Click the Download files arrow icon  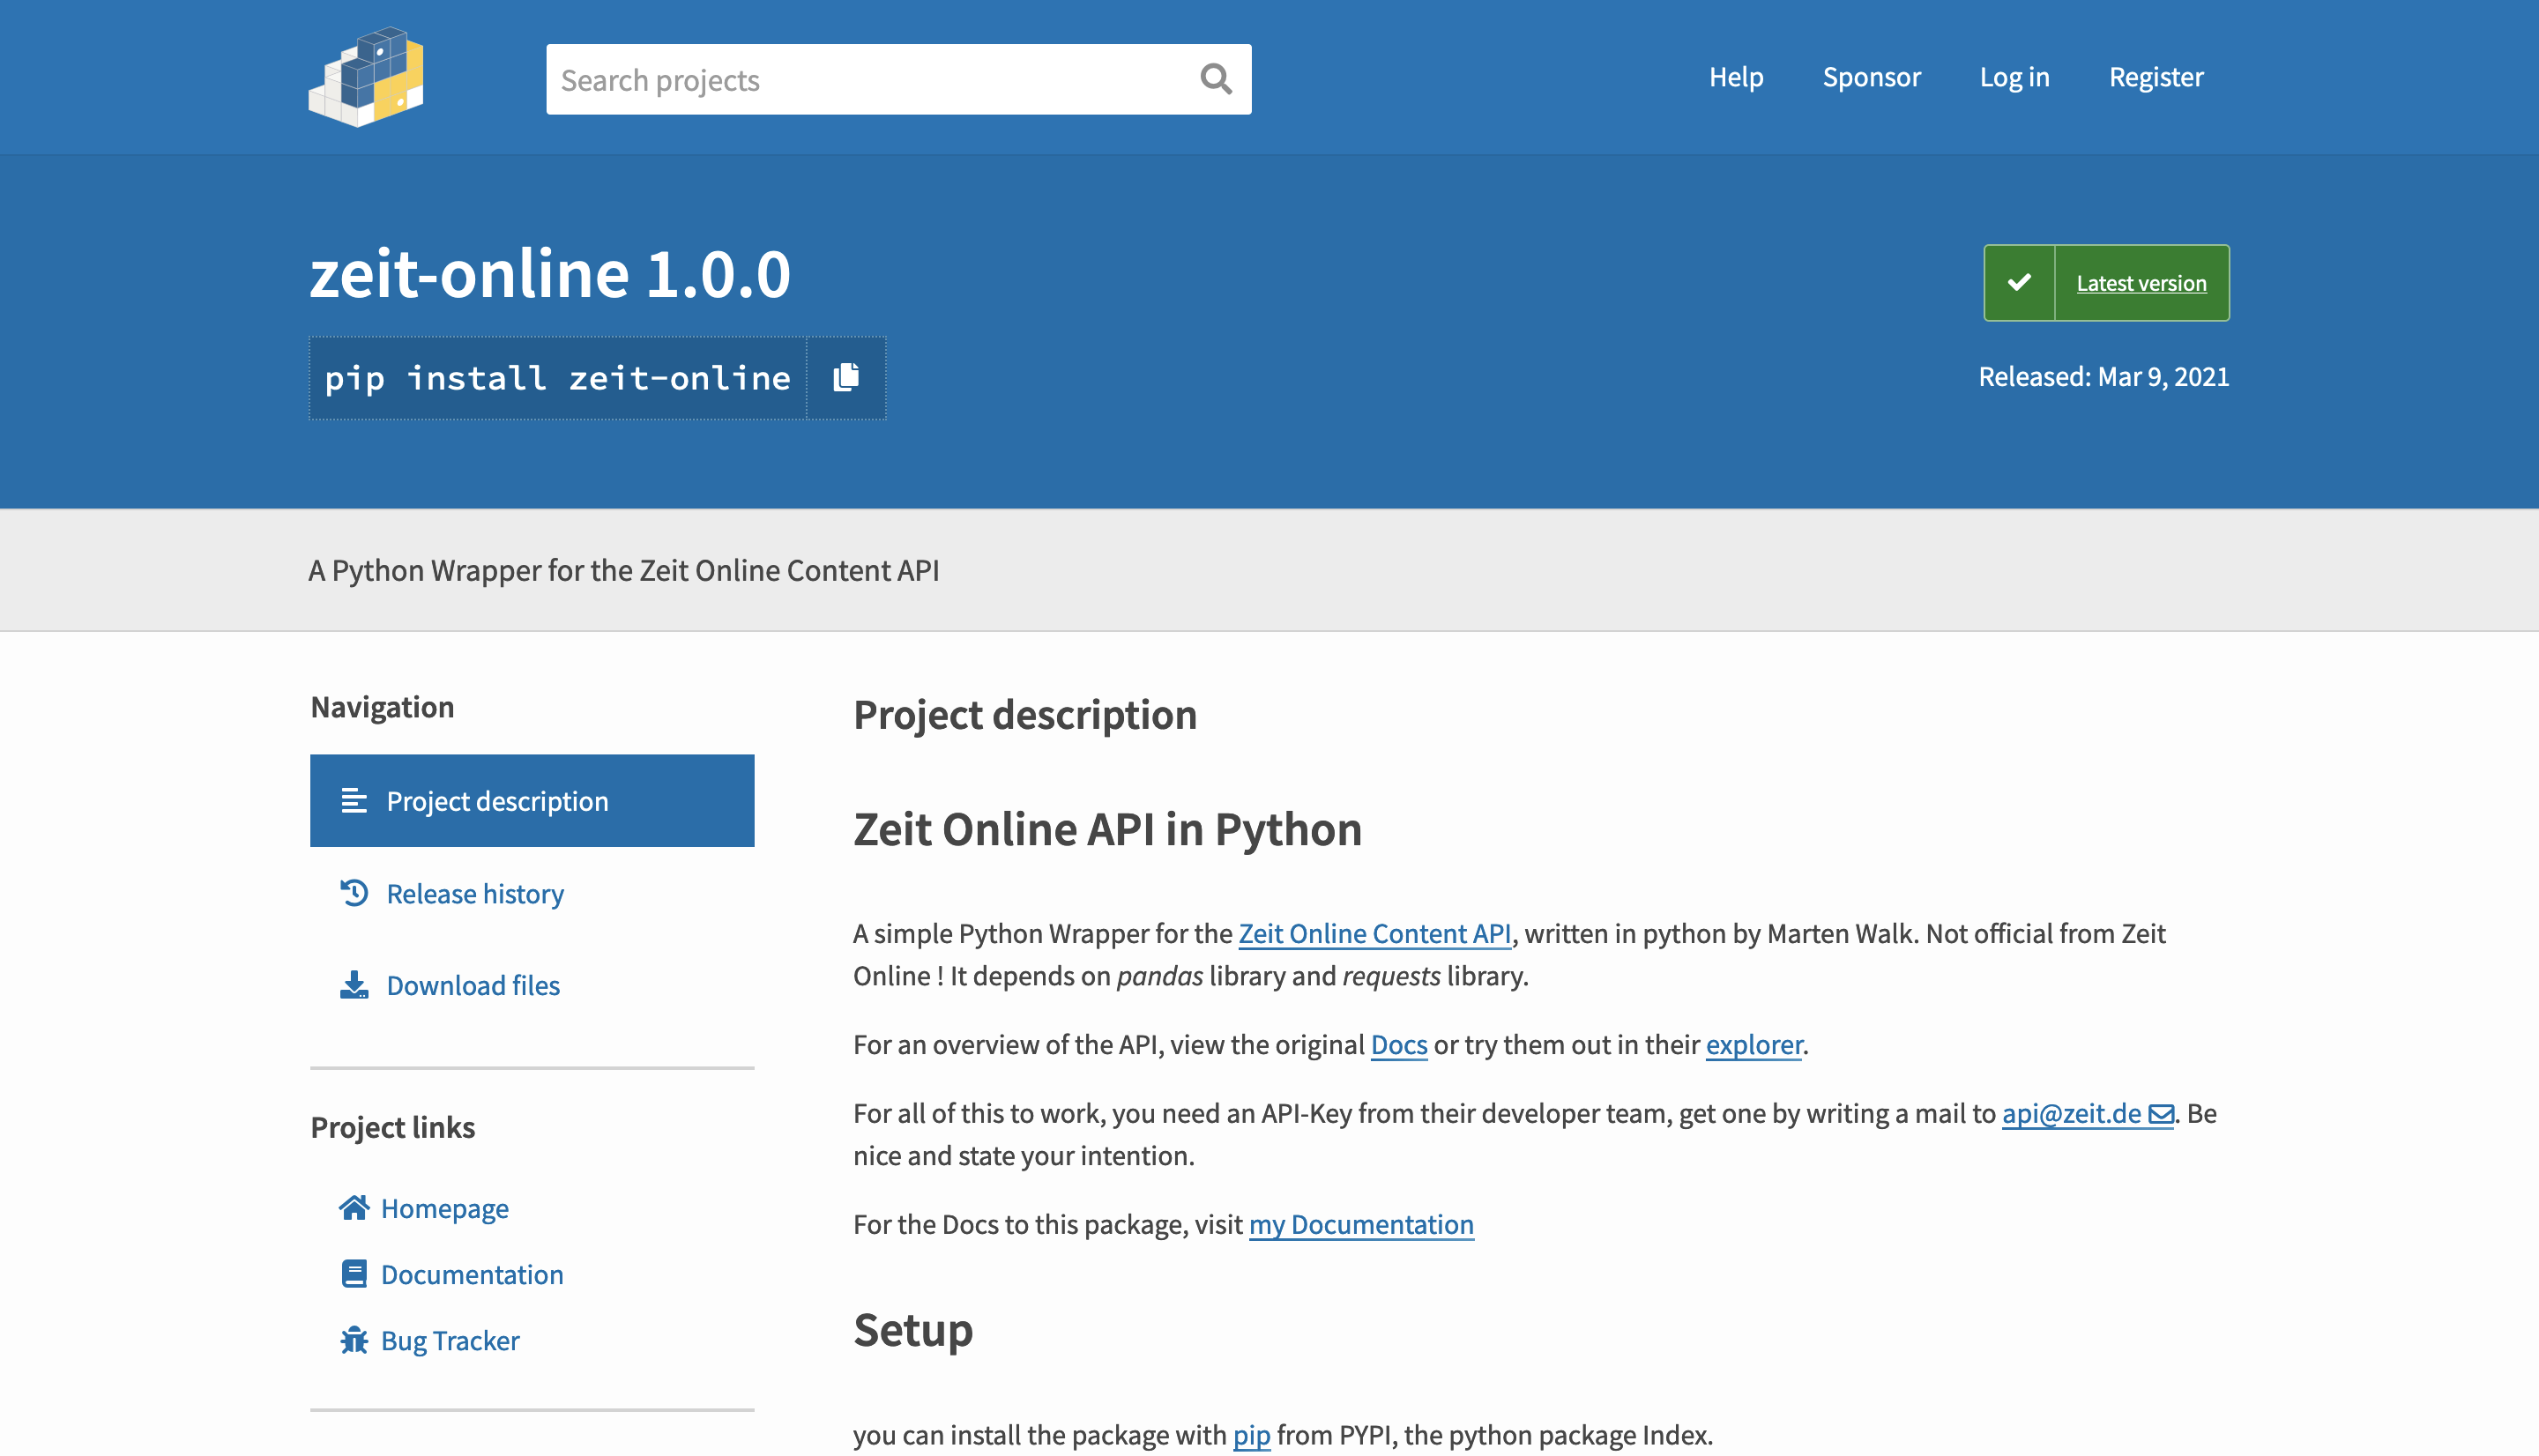point(354,985)
